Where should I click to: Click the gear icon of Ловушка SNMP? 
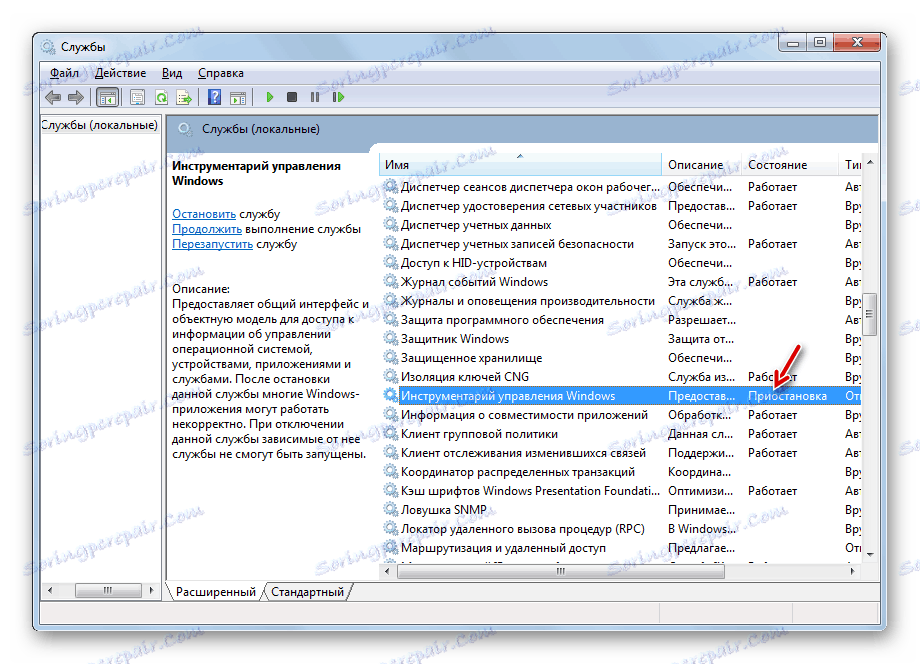[x=390, y=509]
